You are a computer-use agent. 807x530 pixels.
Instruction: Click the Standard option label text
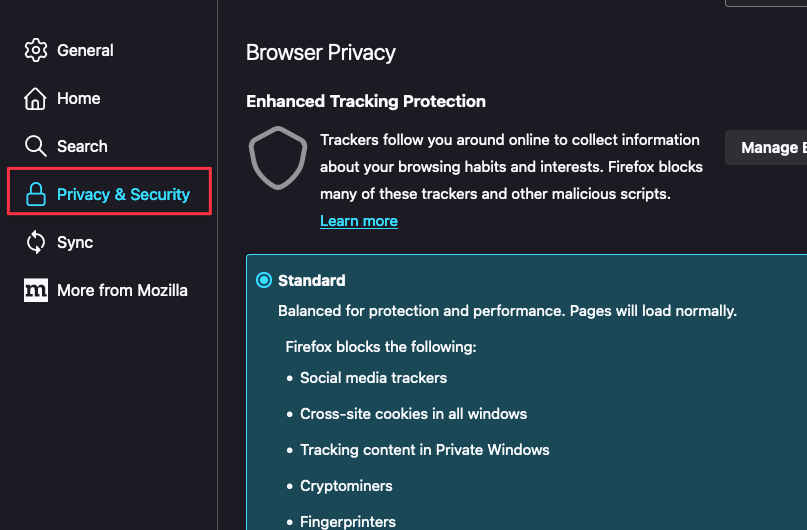click(x=312, y=280)
